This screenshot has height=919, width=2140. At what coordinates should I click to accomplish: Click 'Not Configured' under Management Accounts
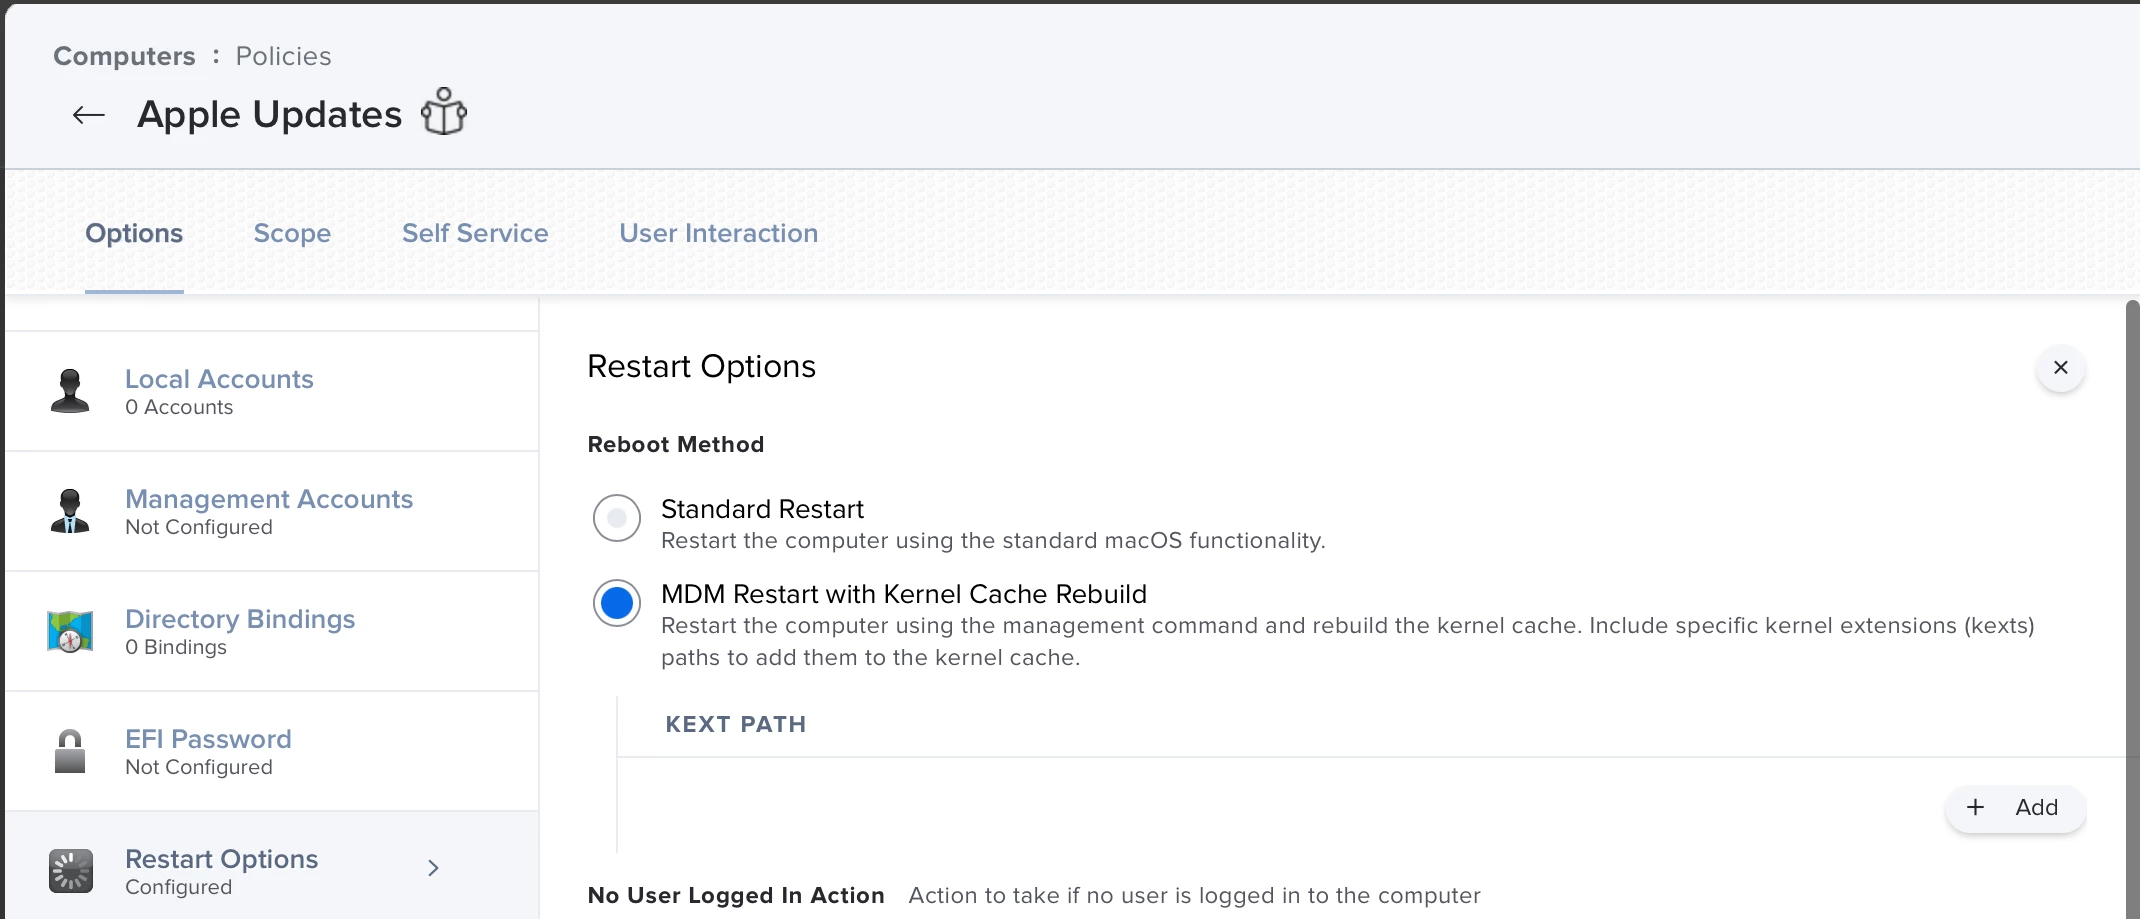tap(199, 527)
